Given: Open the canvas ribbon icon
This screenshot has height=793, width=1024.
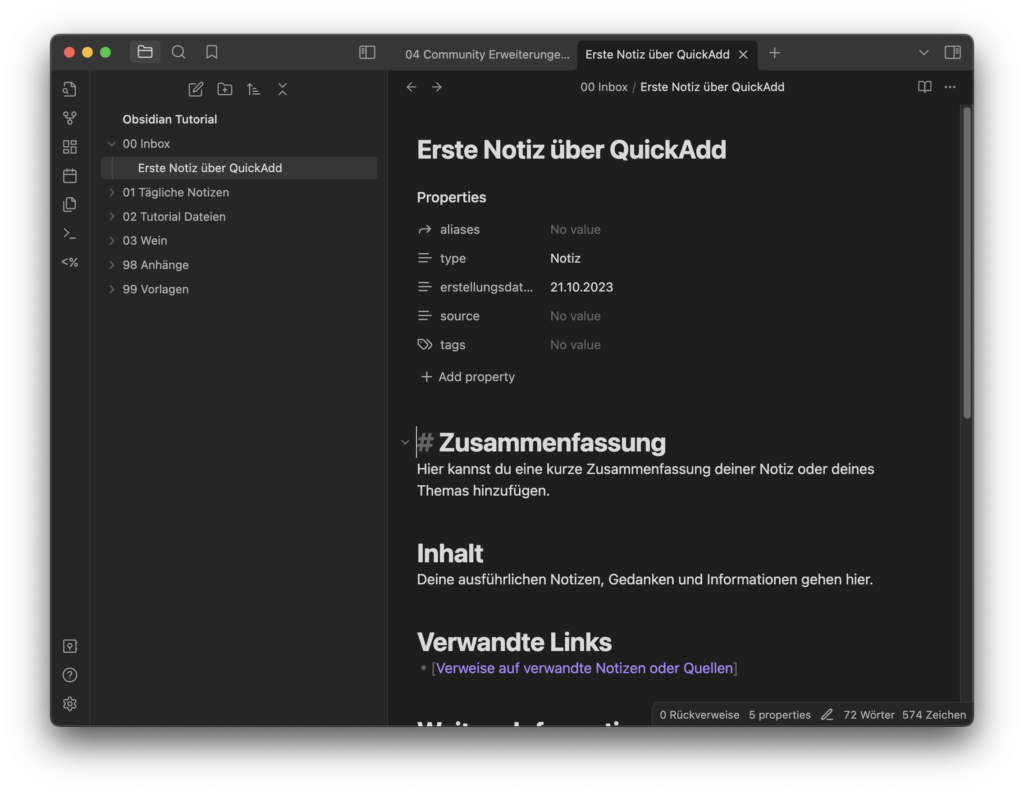Looking at the screenshot, I should click(x=70, y=146).
